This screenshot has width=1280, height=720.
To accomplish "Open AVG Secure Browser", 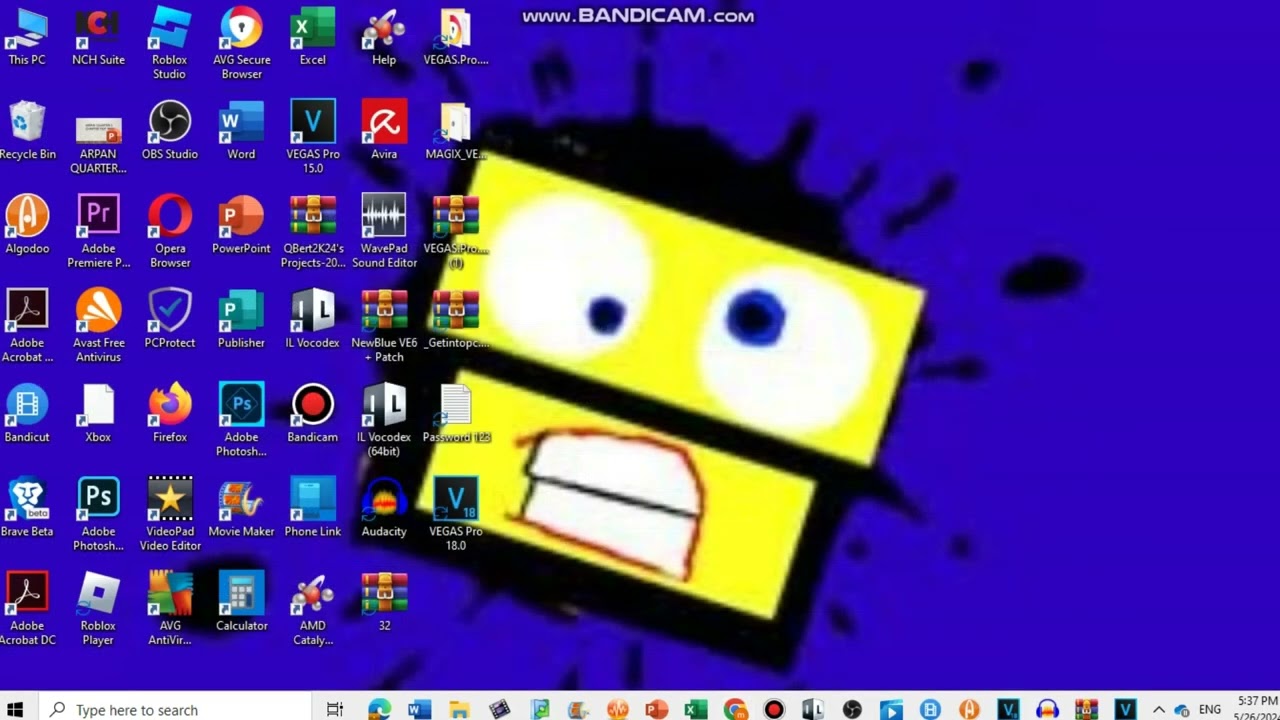I will [x=241, y=44].
